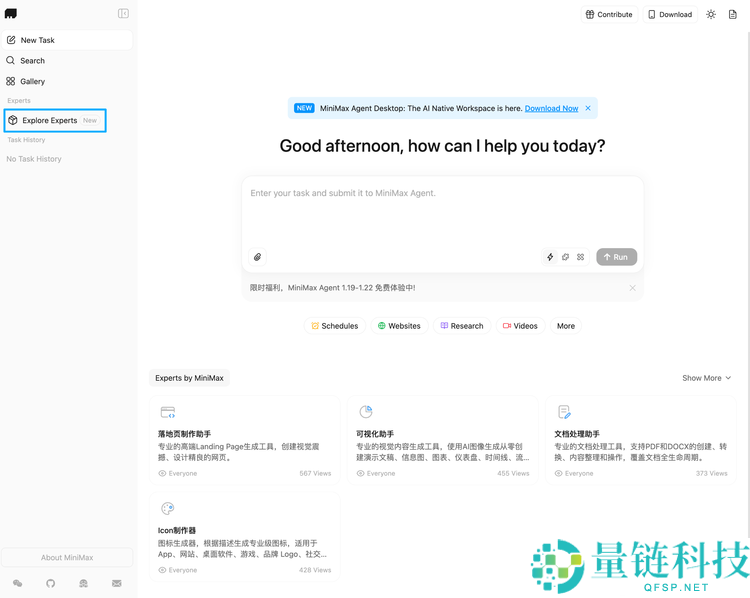
Task: Click '428 Views' text
Action: click(x=315, y=570)
